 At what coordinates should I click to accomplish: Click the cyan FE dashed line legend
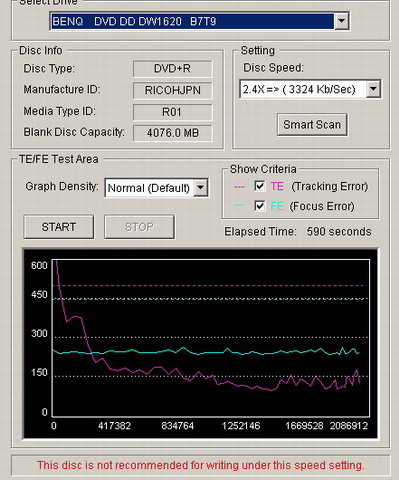pos(239,206)
